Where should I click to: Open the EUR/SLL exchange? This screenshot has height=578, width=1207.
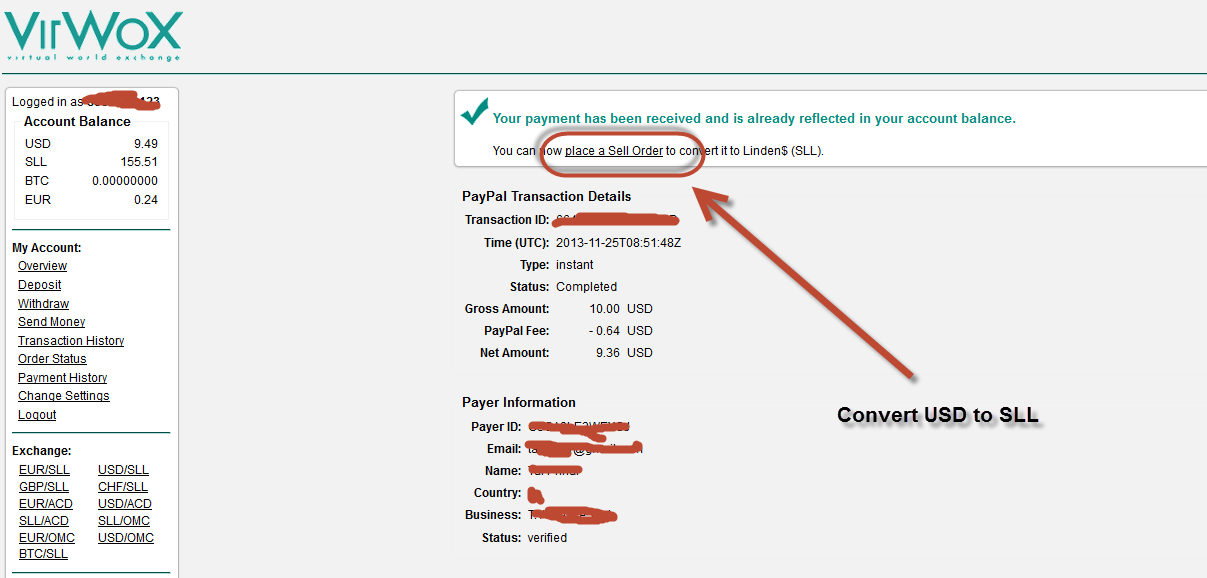(44, 470)
